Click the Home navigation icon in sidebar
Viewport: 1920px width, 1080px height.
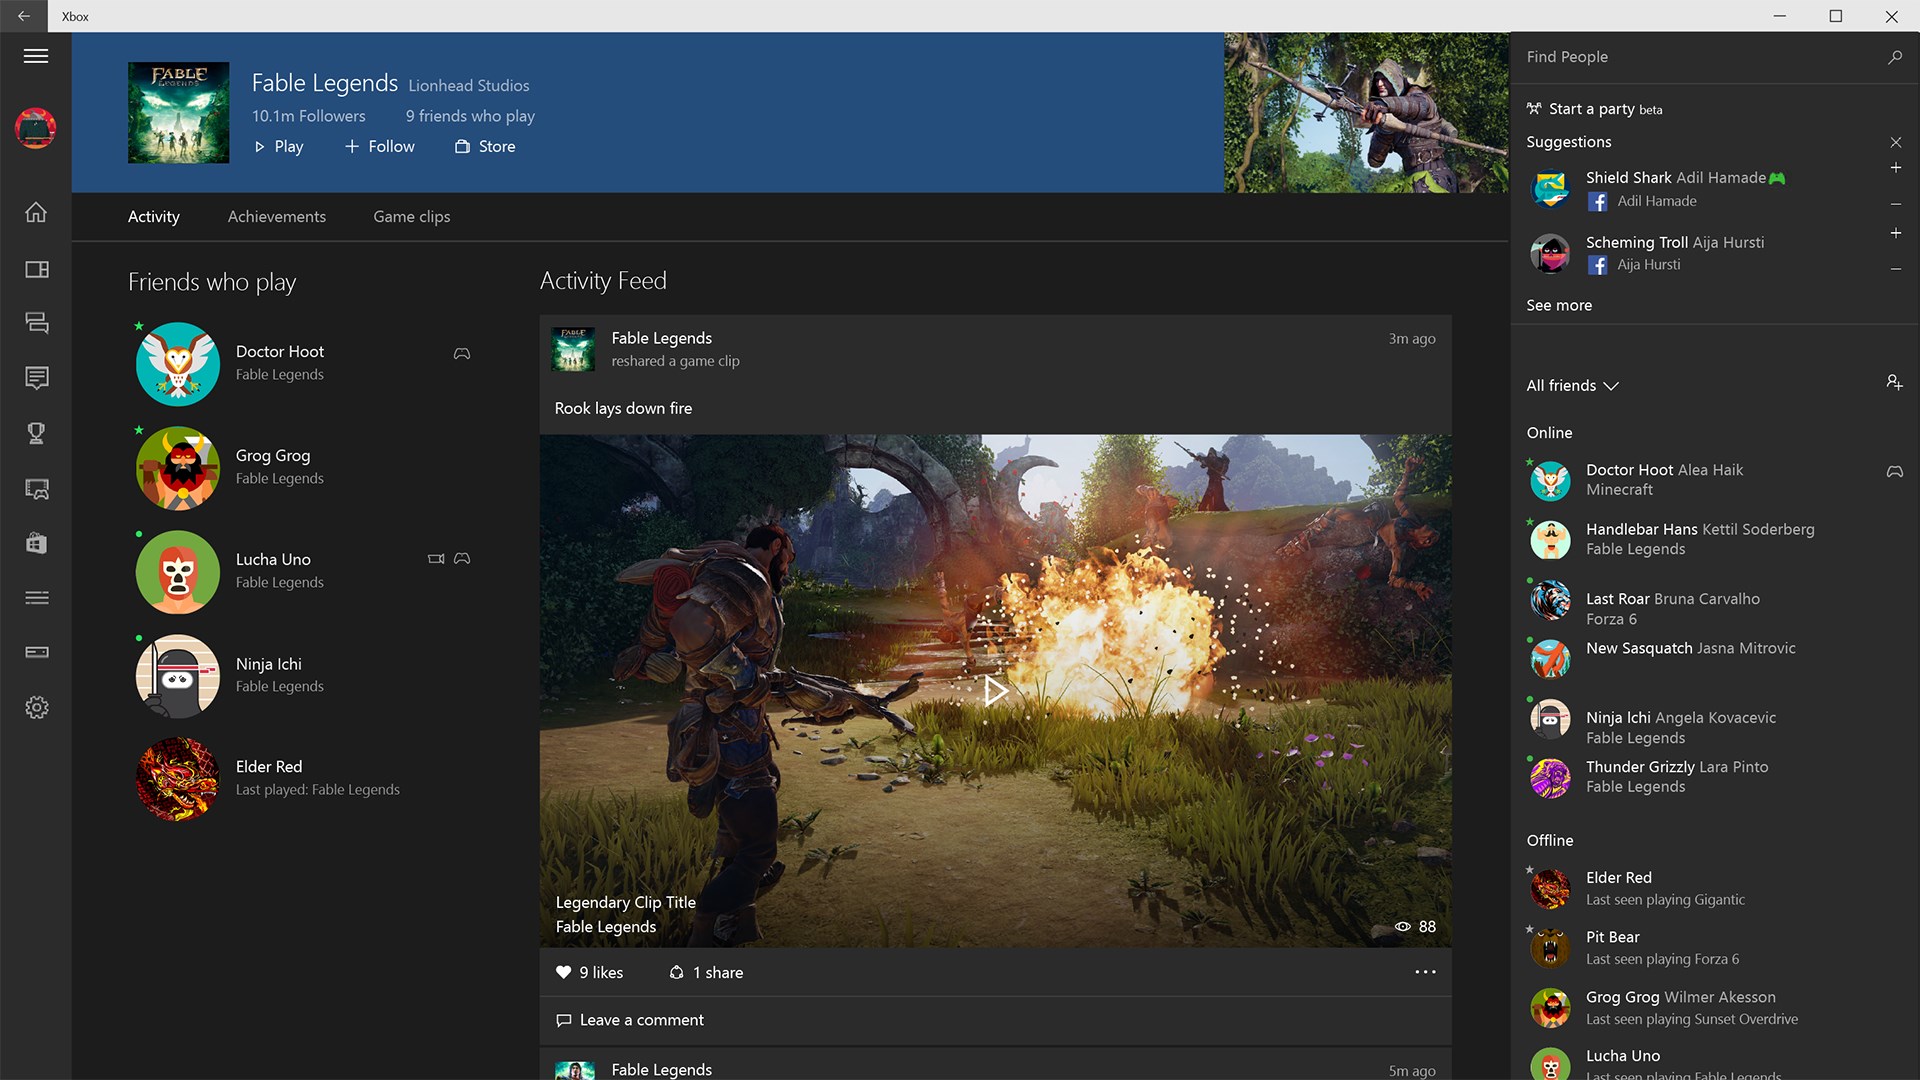coord(36,212)
